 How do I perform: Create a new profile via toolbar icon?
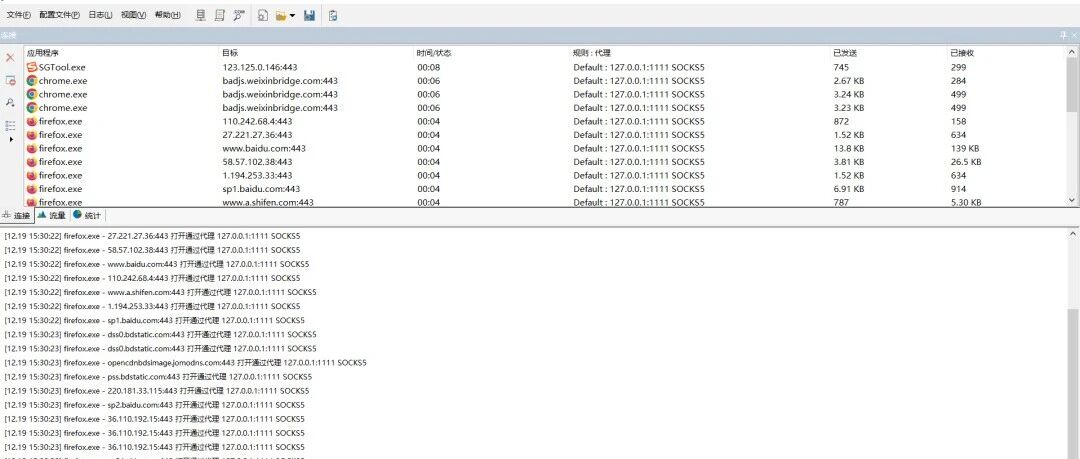(x=262, y=15)
